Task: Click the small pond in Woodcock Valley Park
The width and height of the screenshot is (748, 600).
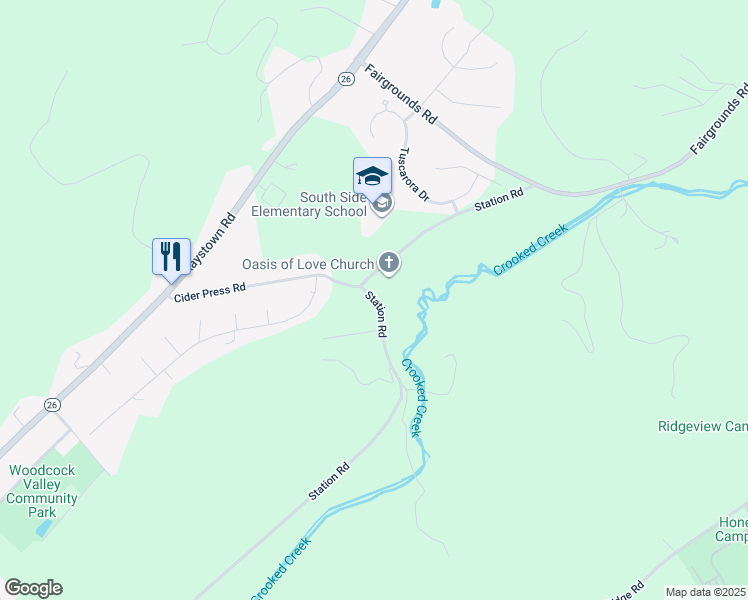Action: 44,528
